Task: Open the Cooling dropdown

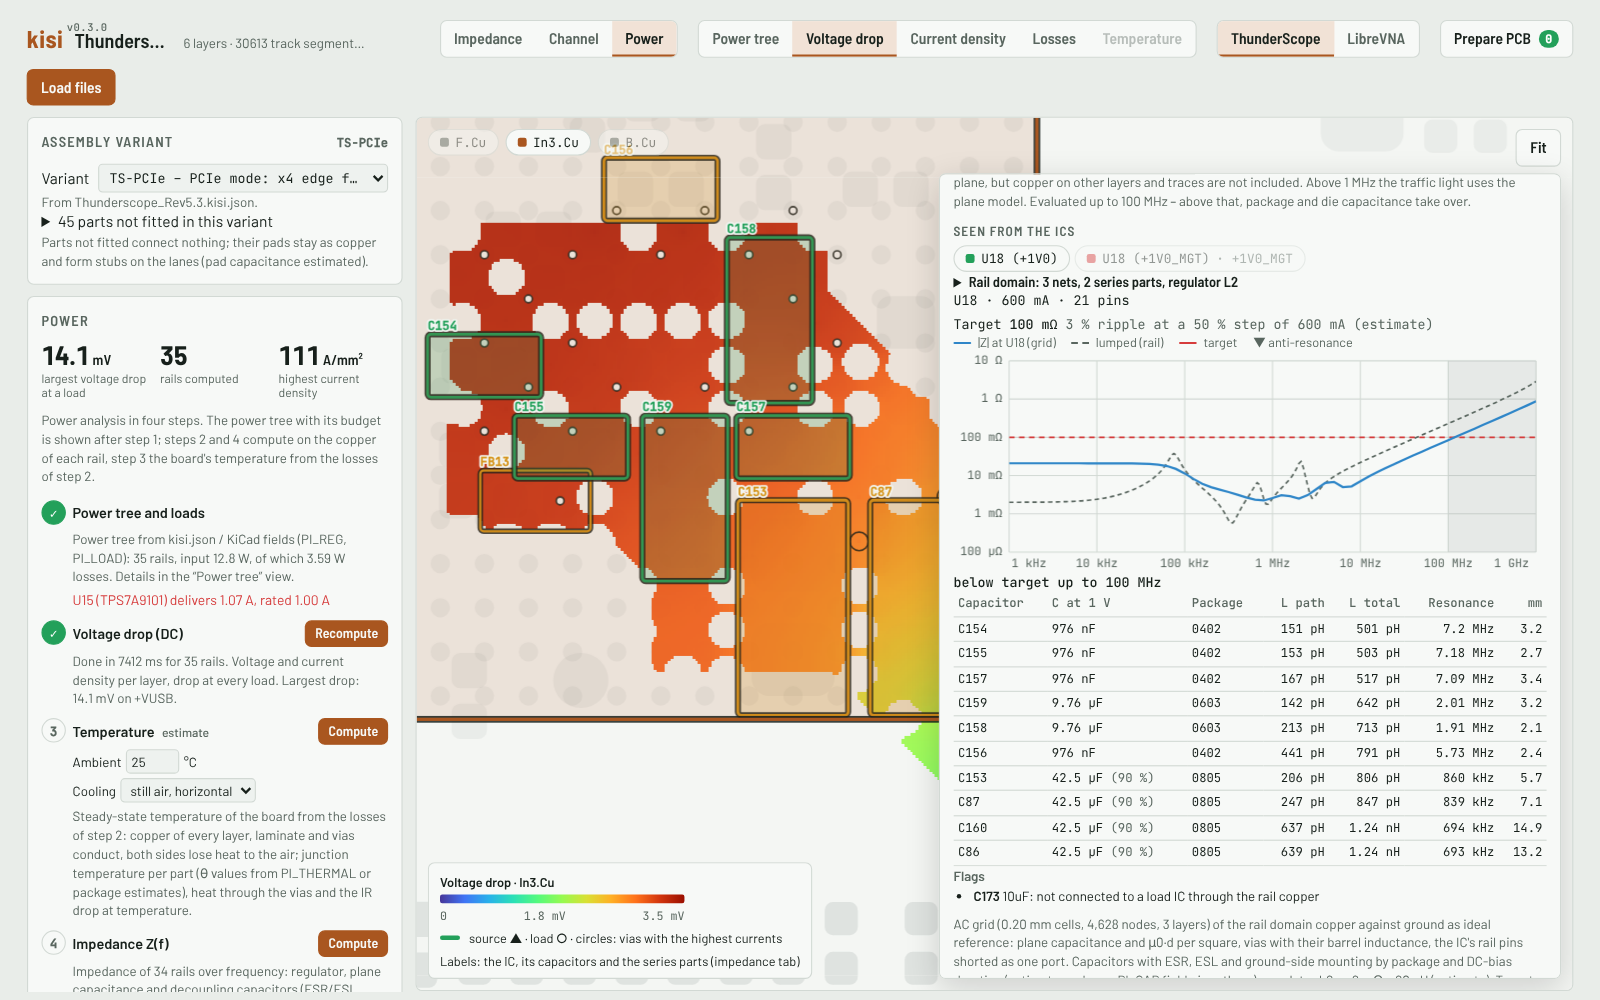Action: click(188, 791)
